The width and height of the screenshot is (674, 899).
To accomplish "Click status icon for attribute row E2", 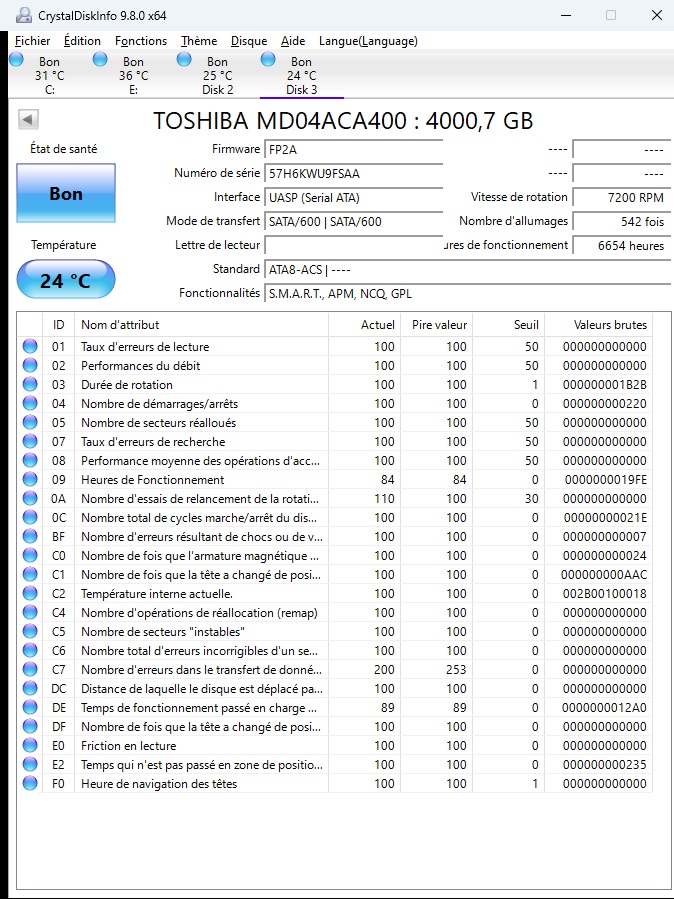I will 30,764.
